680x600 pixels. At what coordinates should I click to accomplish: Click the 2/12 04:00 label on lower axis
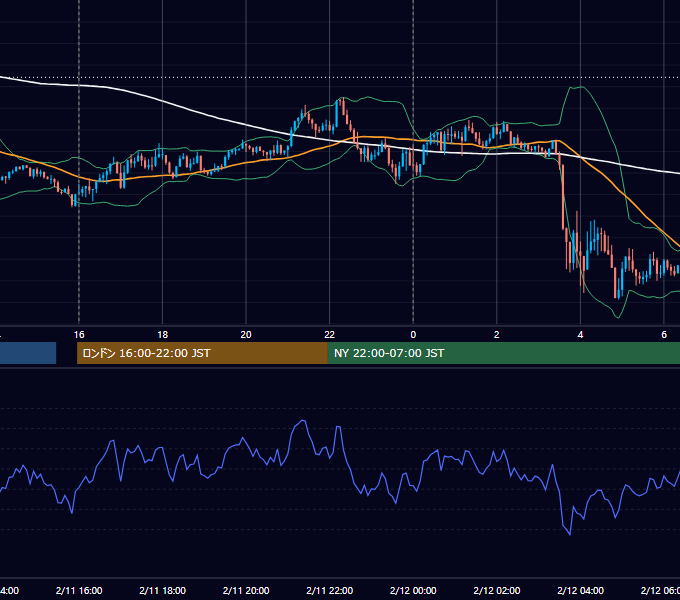pyautogui.click(x=580, y=590)
